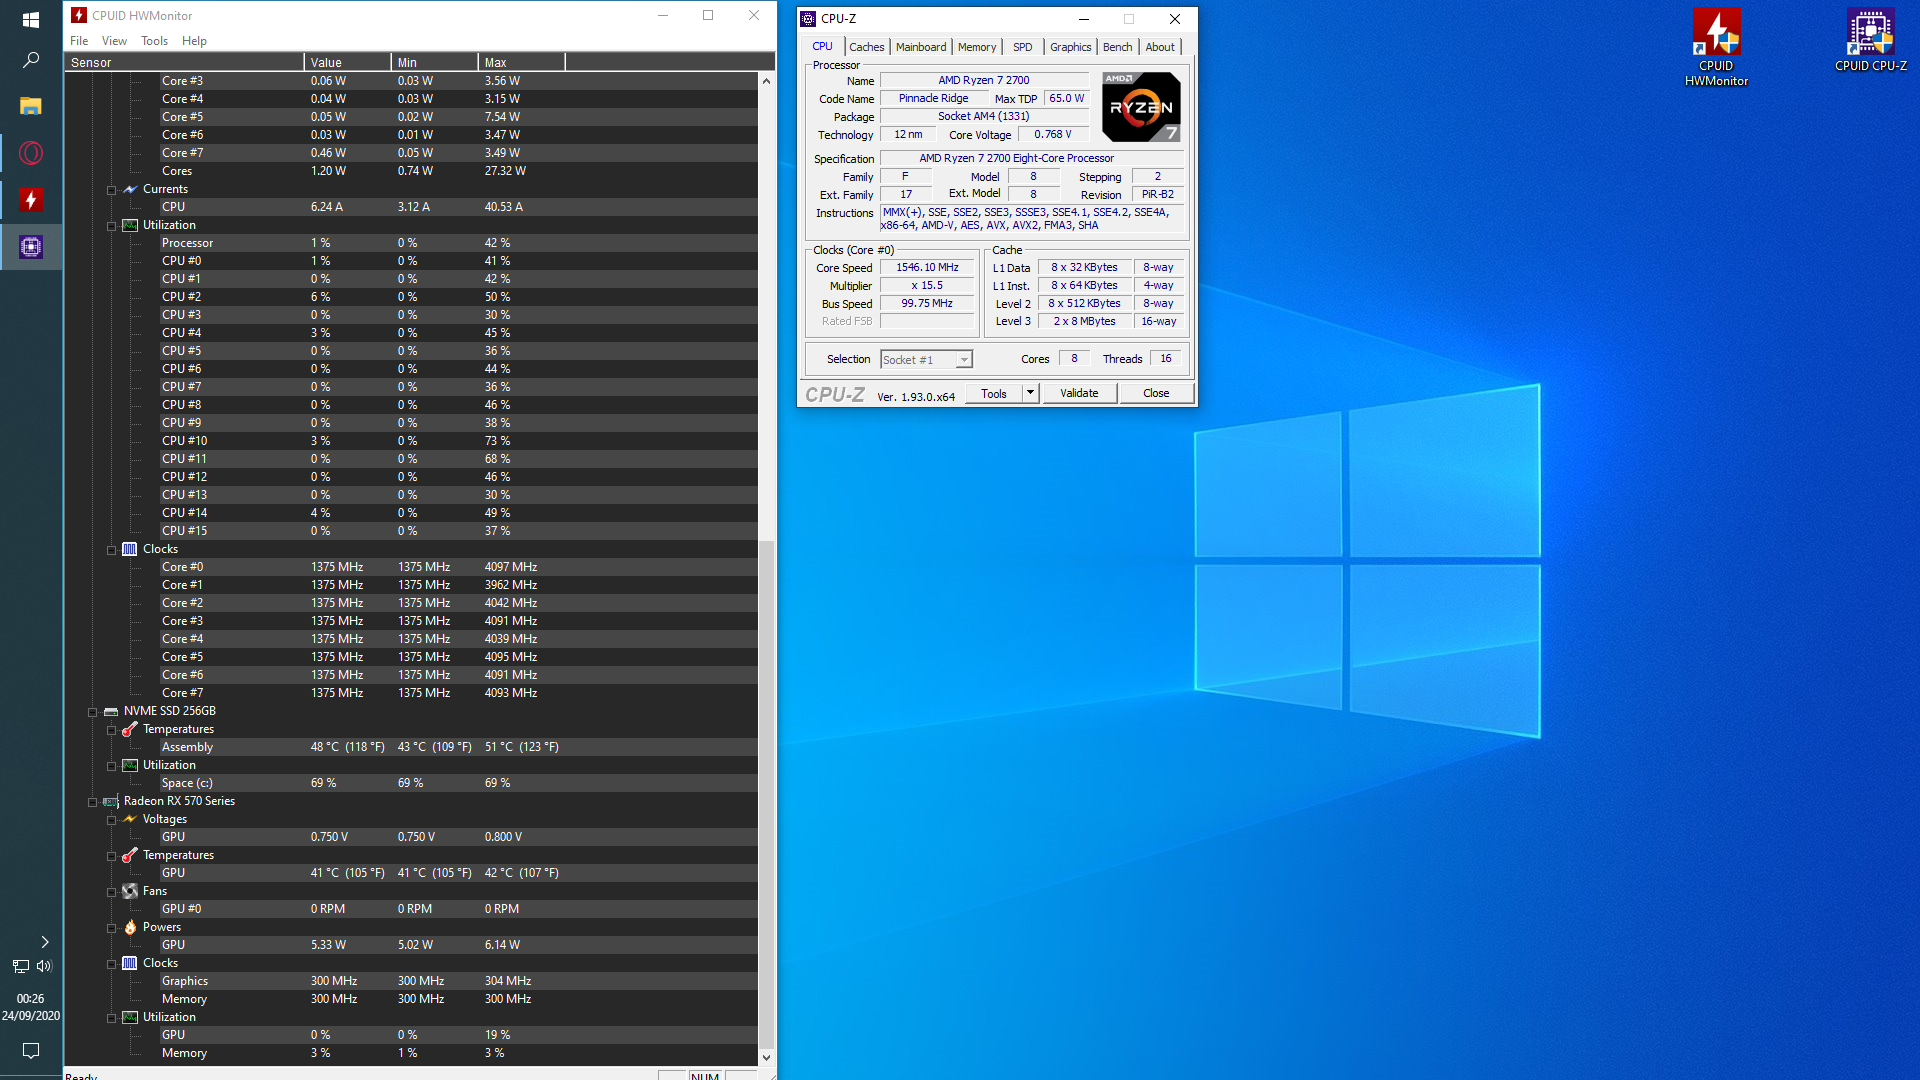Click the GPU Clocks category icon
This screenshot has height=1080, width=1920.
[x=130, y=963]
